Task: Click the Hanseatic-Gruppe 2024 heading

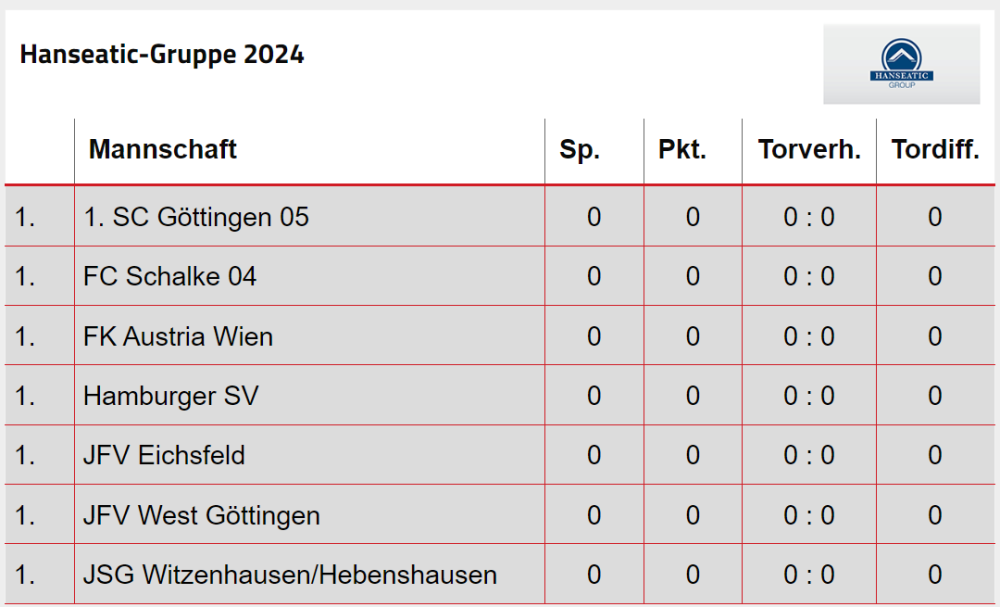Action: 162,54
